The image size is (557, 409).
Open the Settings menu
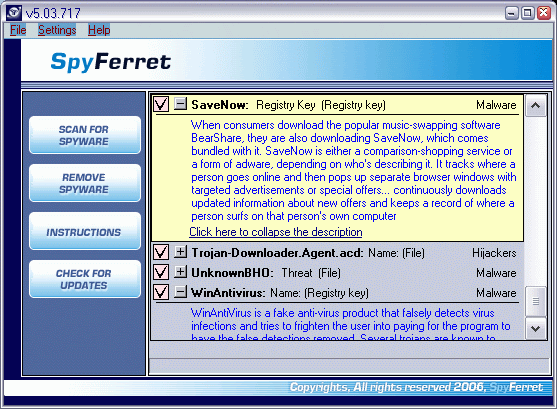coord(57,30)
